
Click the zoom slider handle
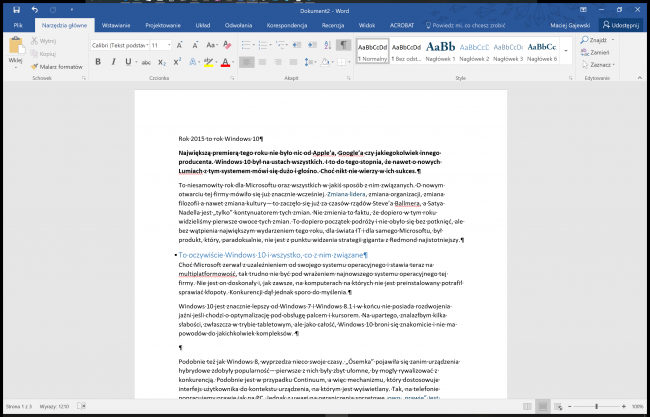coord(597,407)
